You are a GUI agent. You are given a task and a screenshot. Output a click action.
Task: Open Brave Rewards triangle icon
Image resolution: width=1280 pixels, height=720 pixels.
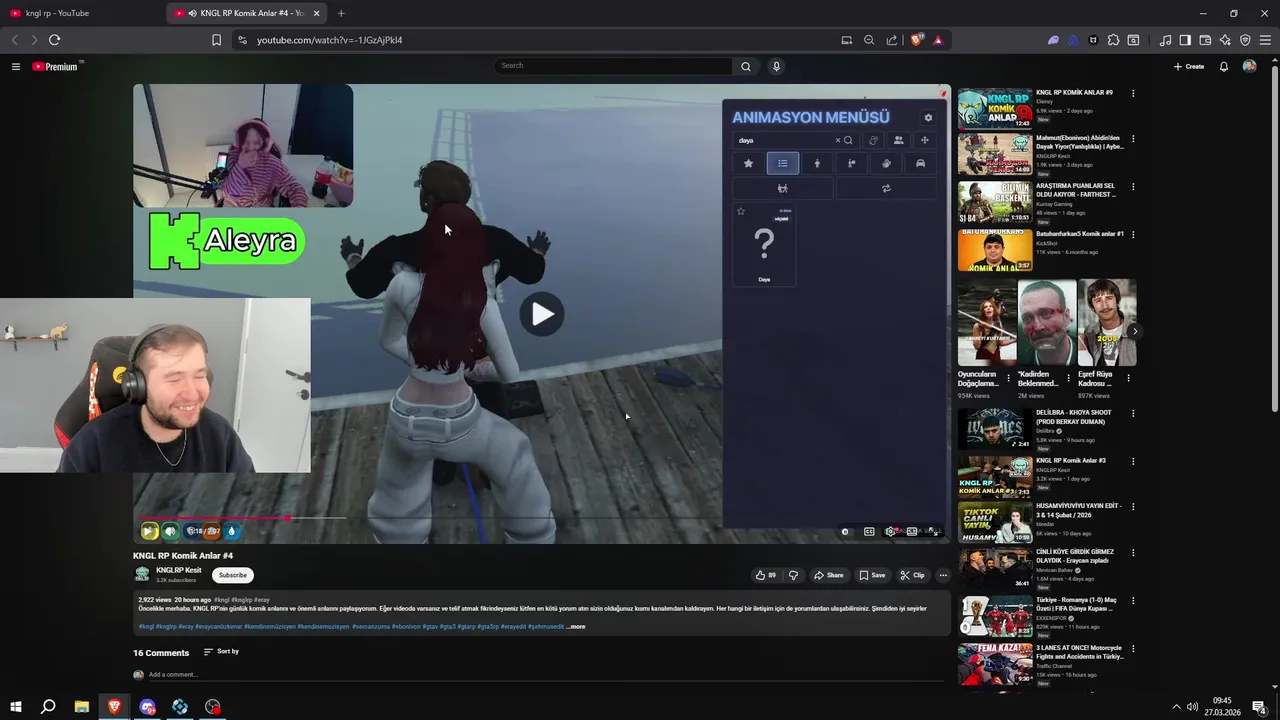[x=938, y=40]
